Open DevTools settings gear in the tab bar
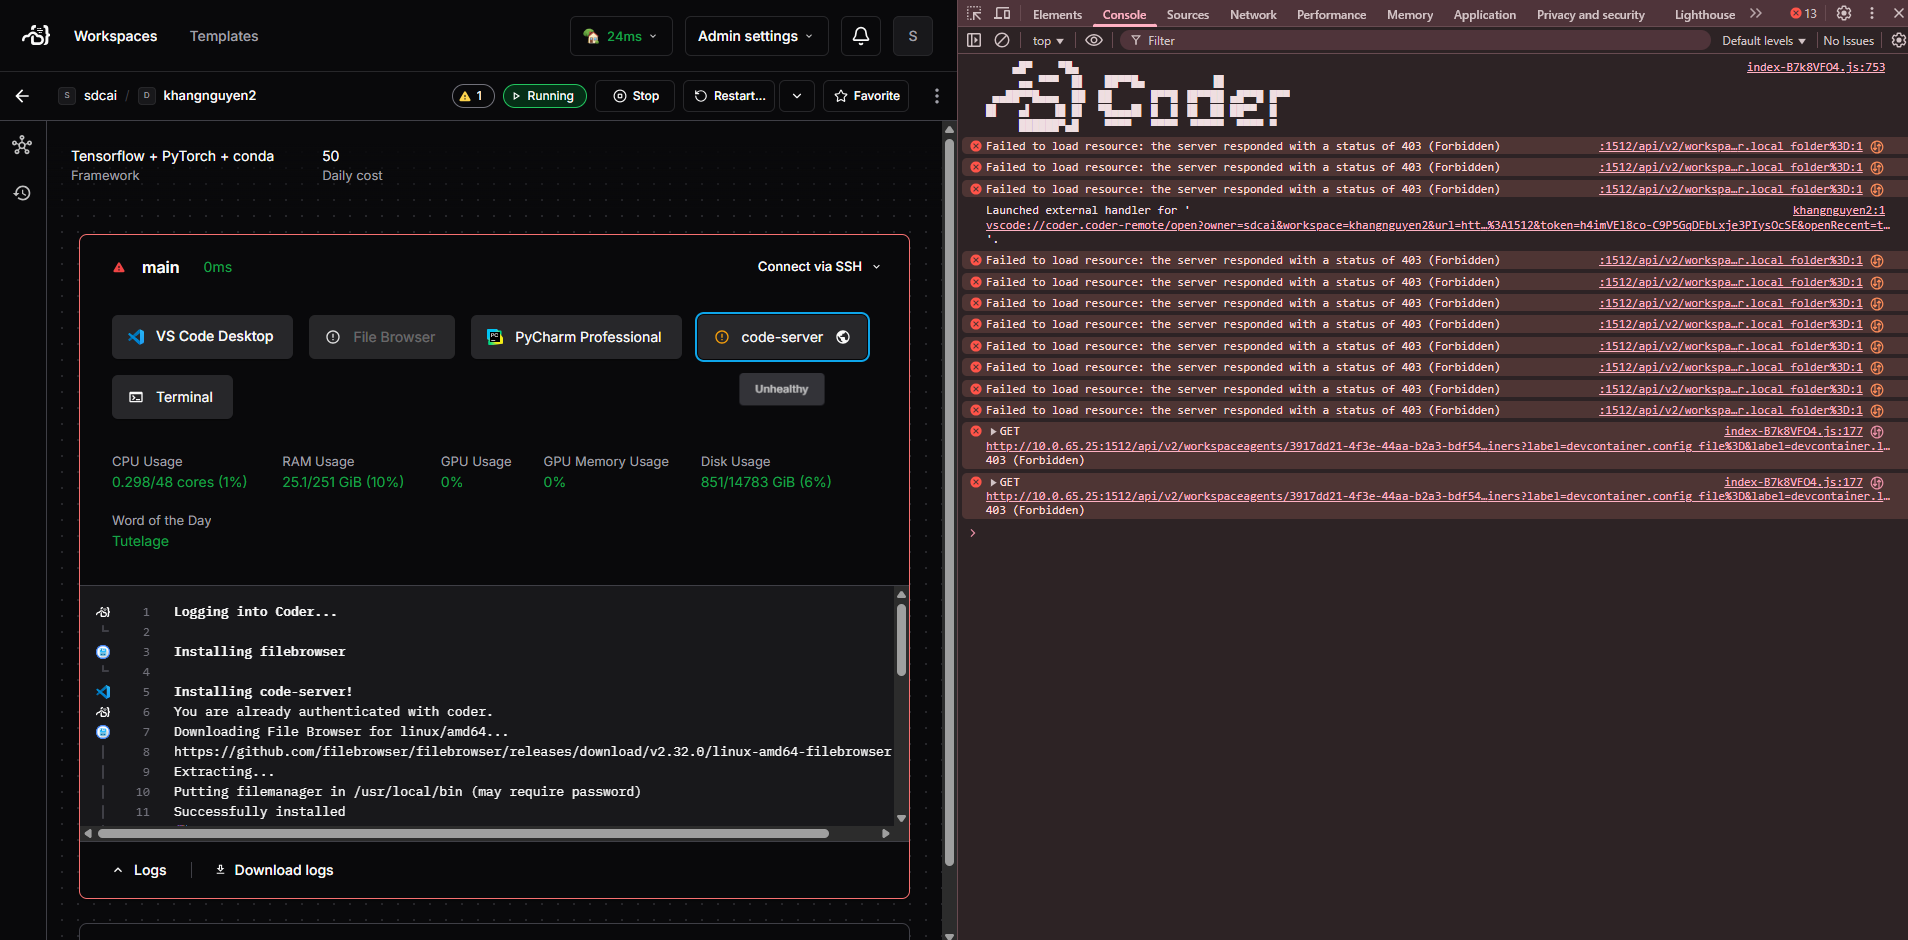 1844,14
